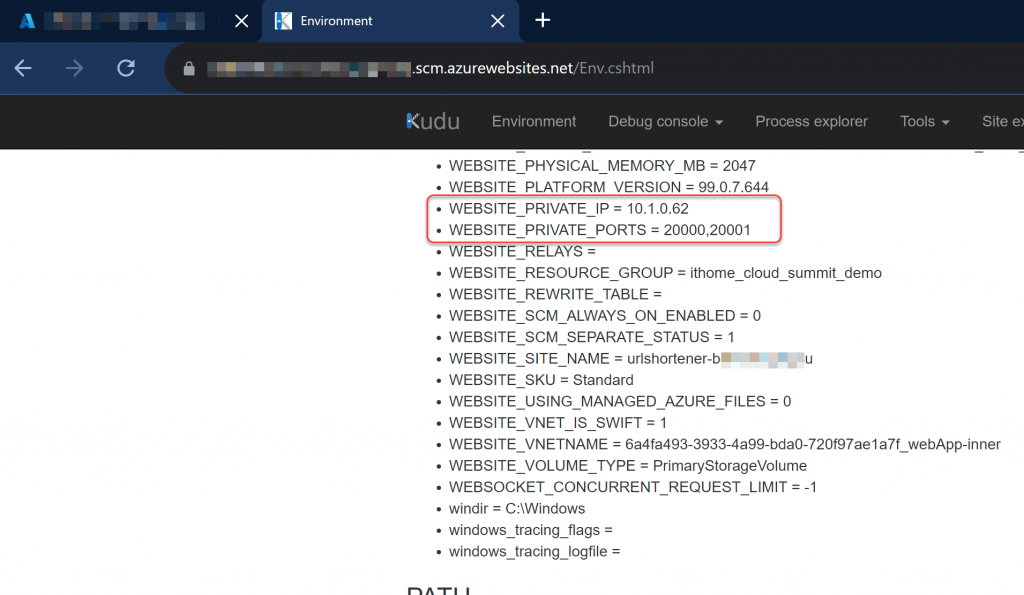1024x595 pixels.
Task: Click the WEBSITE_VNETNAME entry text
Action: 724,444
